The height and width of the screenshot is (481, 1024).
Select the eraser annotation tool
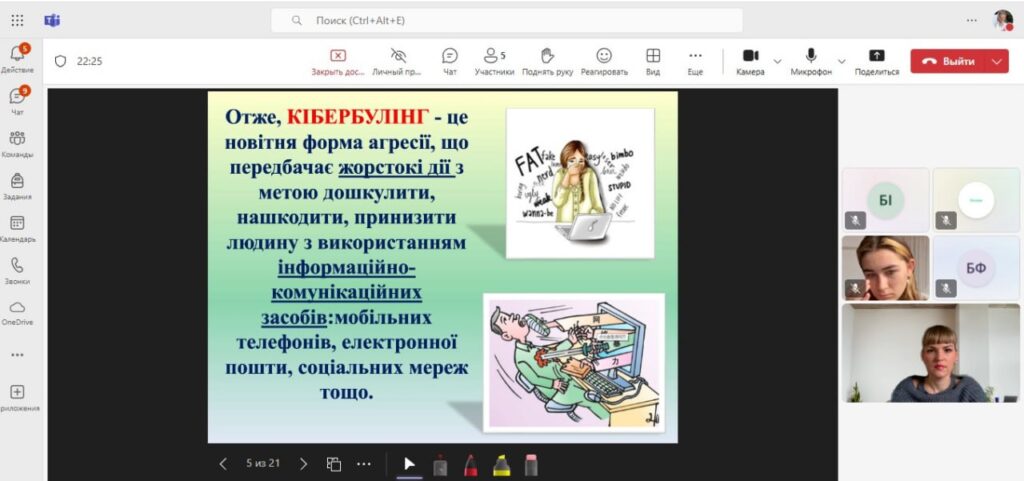point(531,464)
